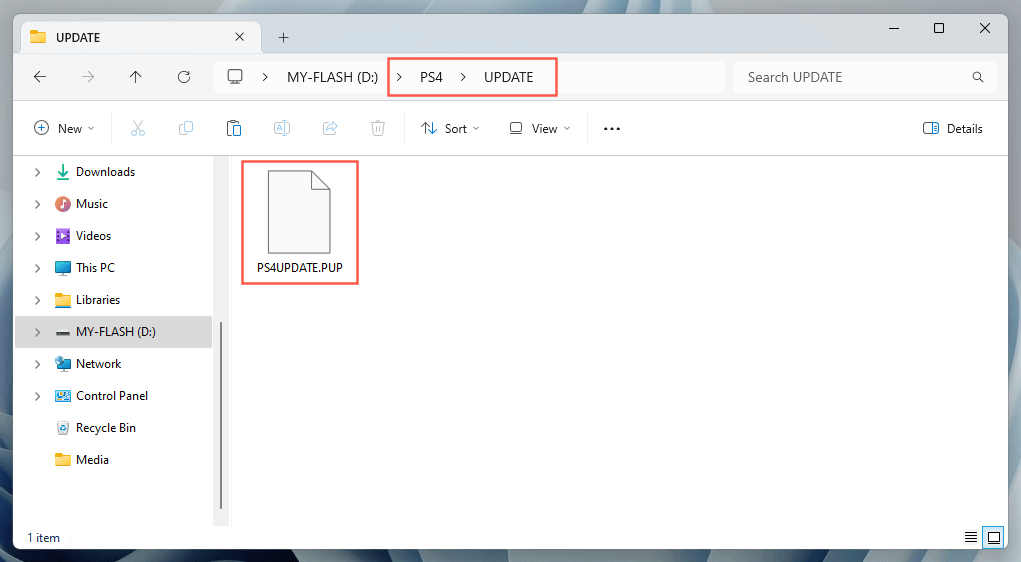Navigate to PS4 in the breadcrumb
Viewport: 1021px width, 562px height.
coord(431,77)
